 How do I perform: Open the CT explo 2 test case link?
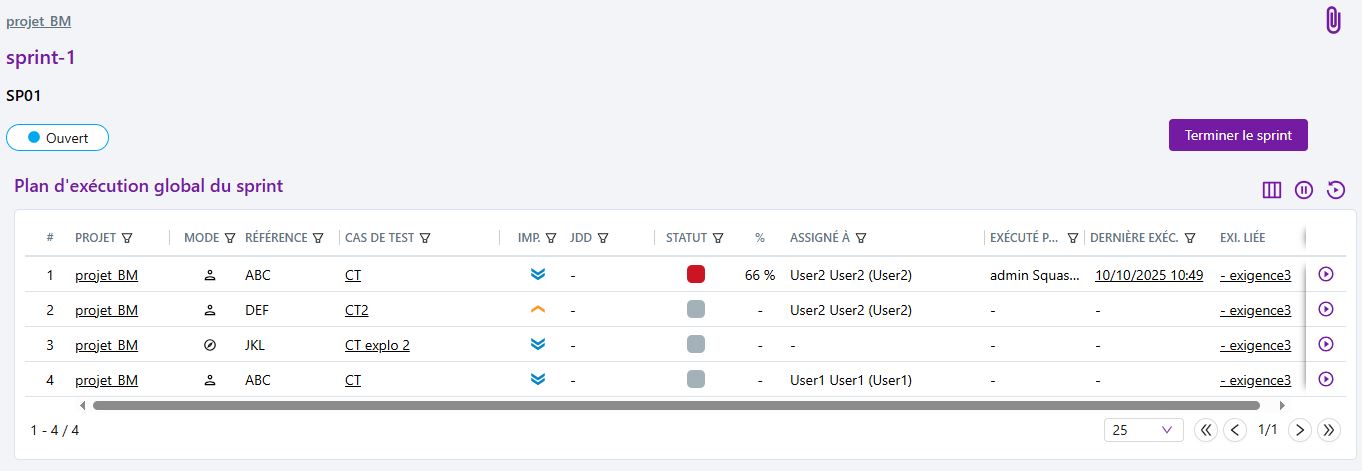point(377,345)
